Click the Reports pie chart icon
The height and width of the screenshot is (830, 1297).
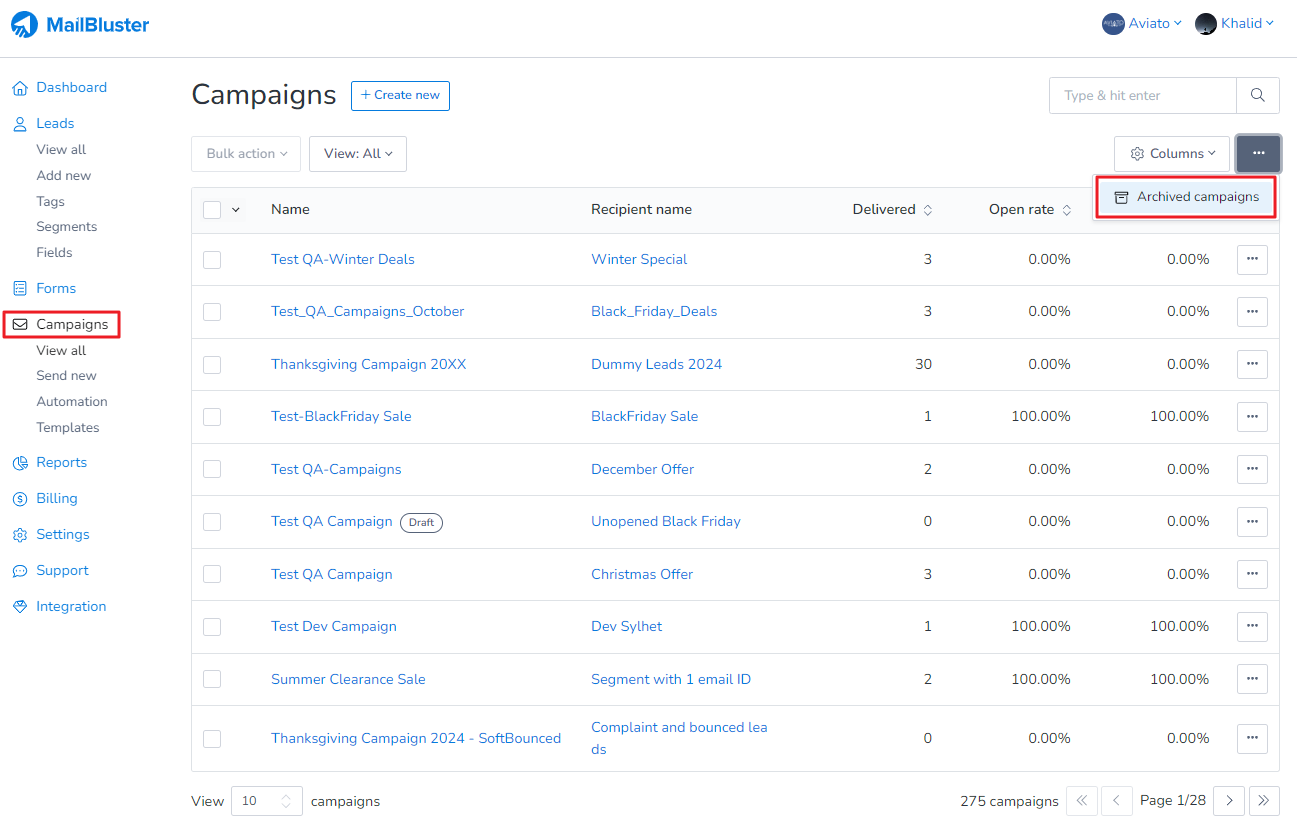20,463
